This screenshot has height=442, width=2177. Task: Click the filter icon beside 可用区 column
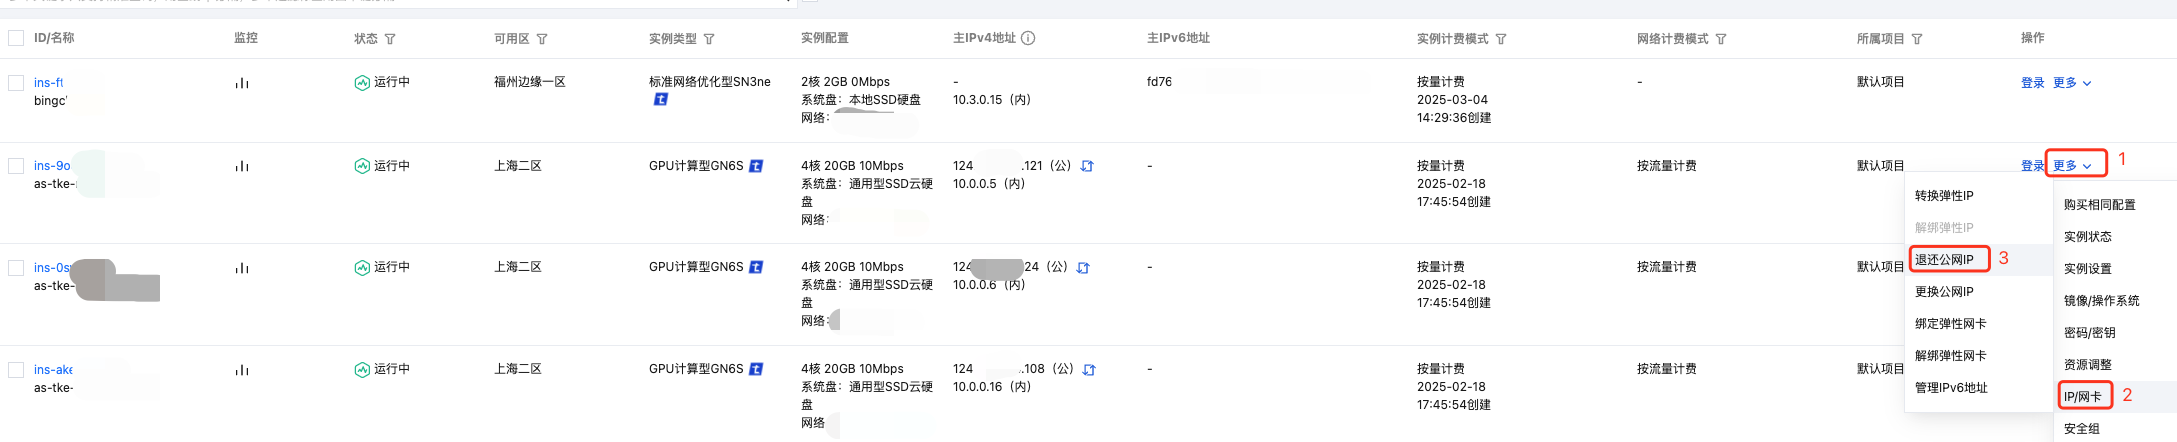pyautogui.click(x=542, y=39)
